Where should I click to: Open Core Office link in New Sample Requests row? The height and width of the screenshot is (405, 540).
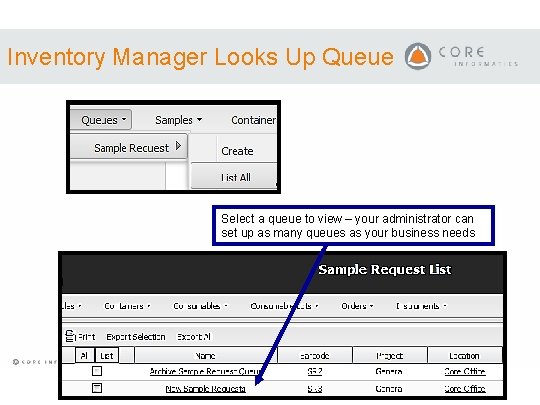465,388
